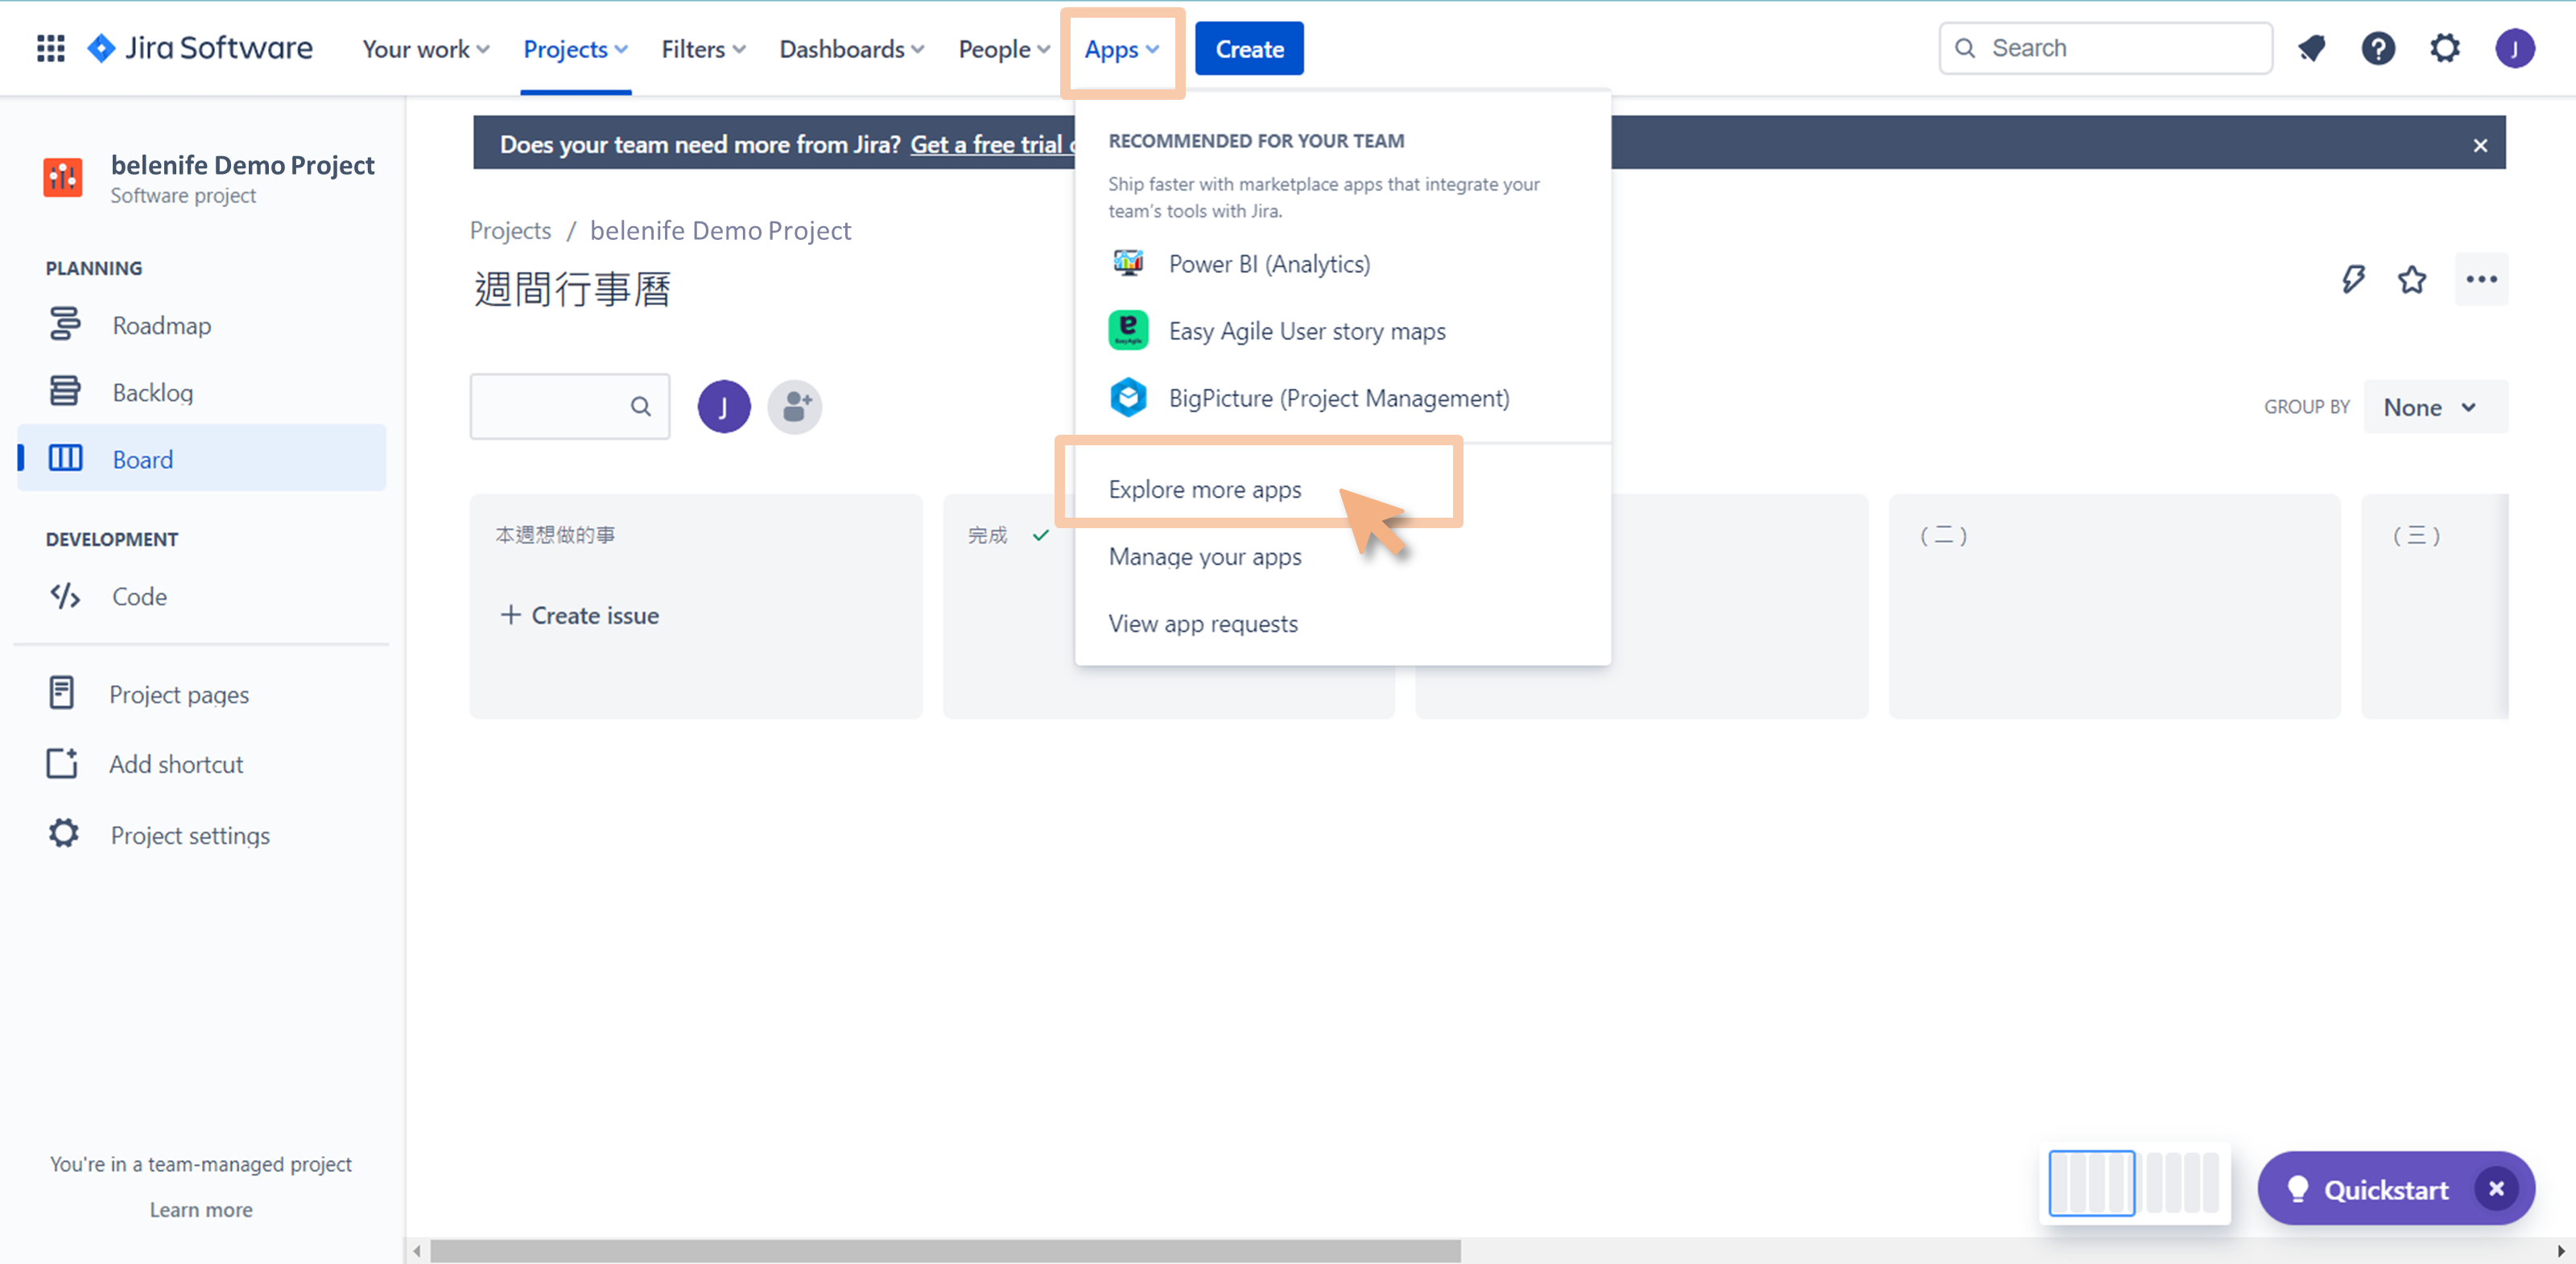Image resolution: width=2576 pixels, height=1264 pixels.
Task: Click the board search input
Action: click(569, 406)
